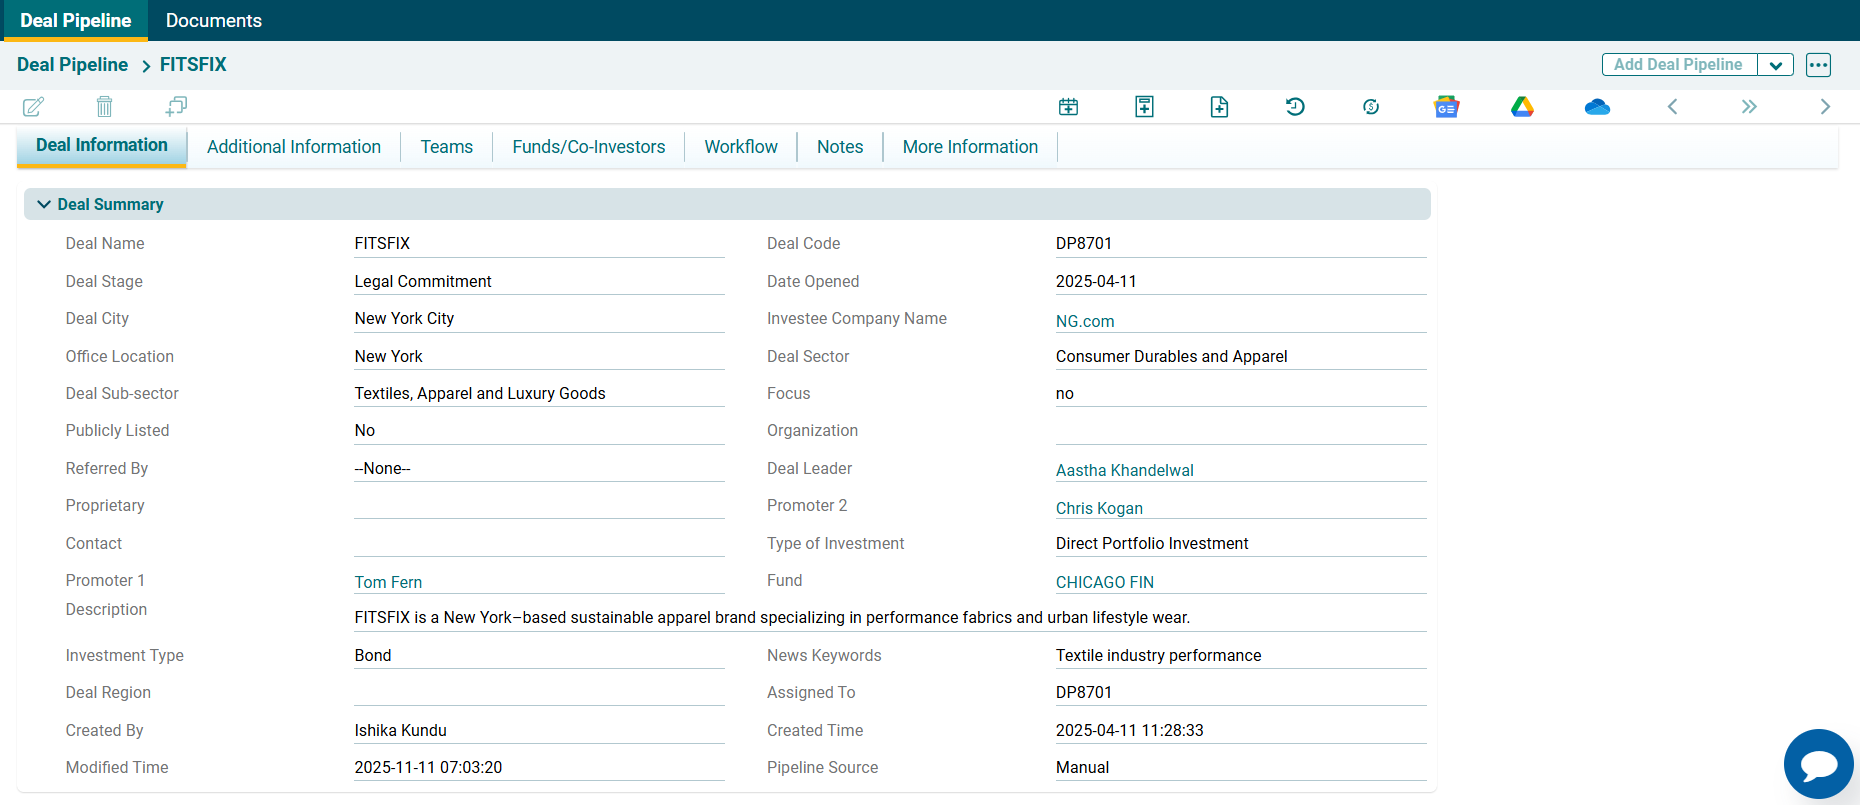Open the Google Drive icon
The width and height of the screenshot is (1860, 805).
tap(1522, 107)
